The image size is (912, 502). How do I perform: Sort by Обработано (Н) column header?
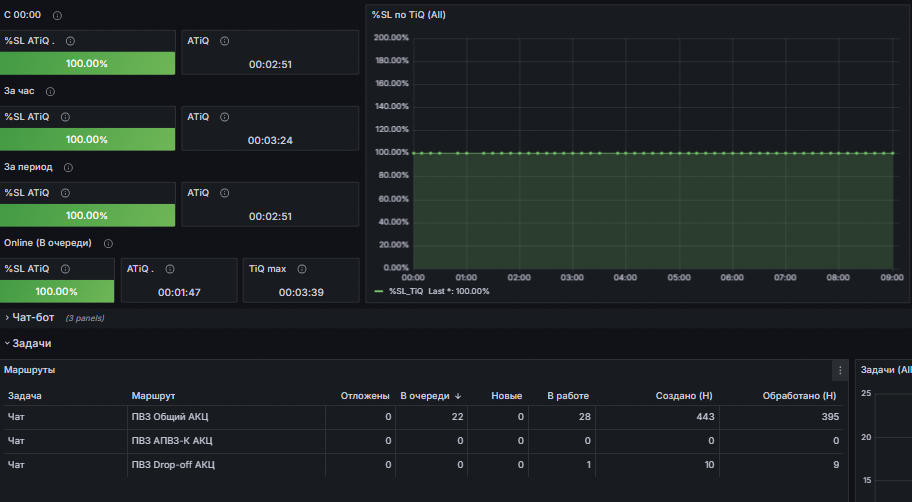click(799, 396)
